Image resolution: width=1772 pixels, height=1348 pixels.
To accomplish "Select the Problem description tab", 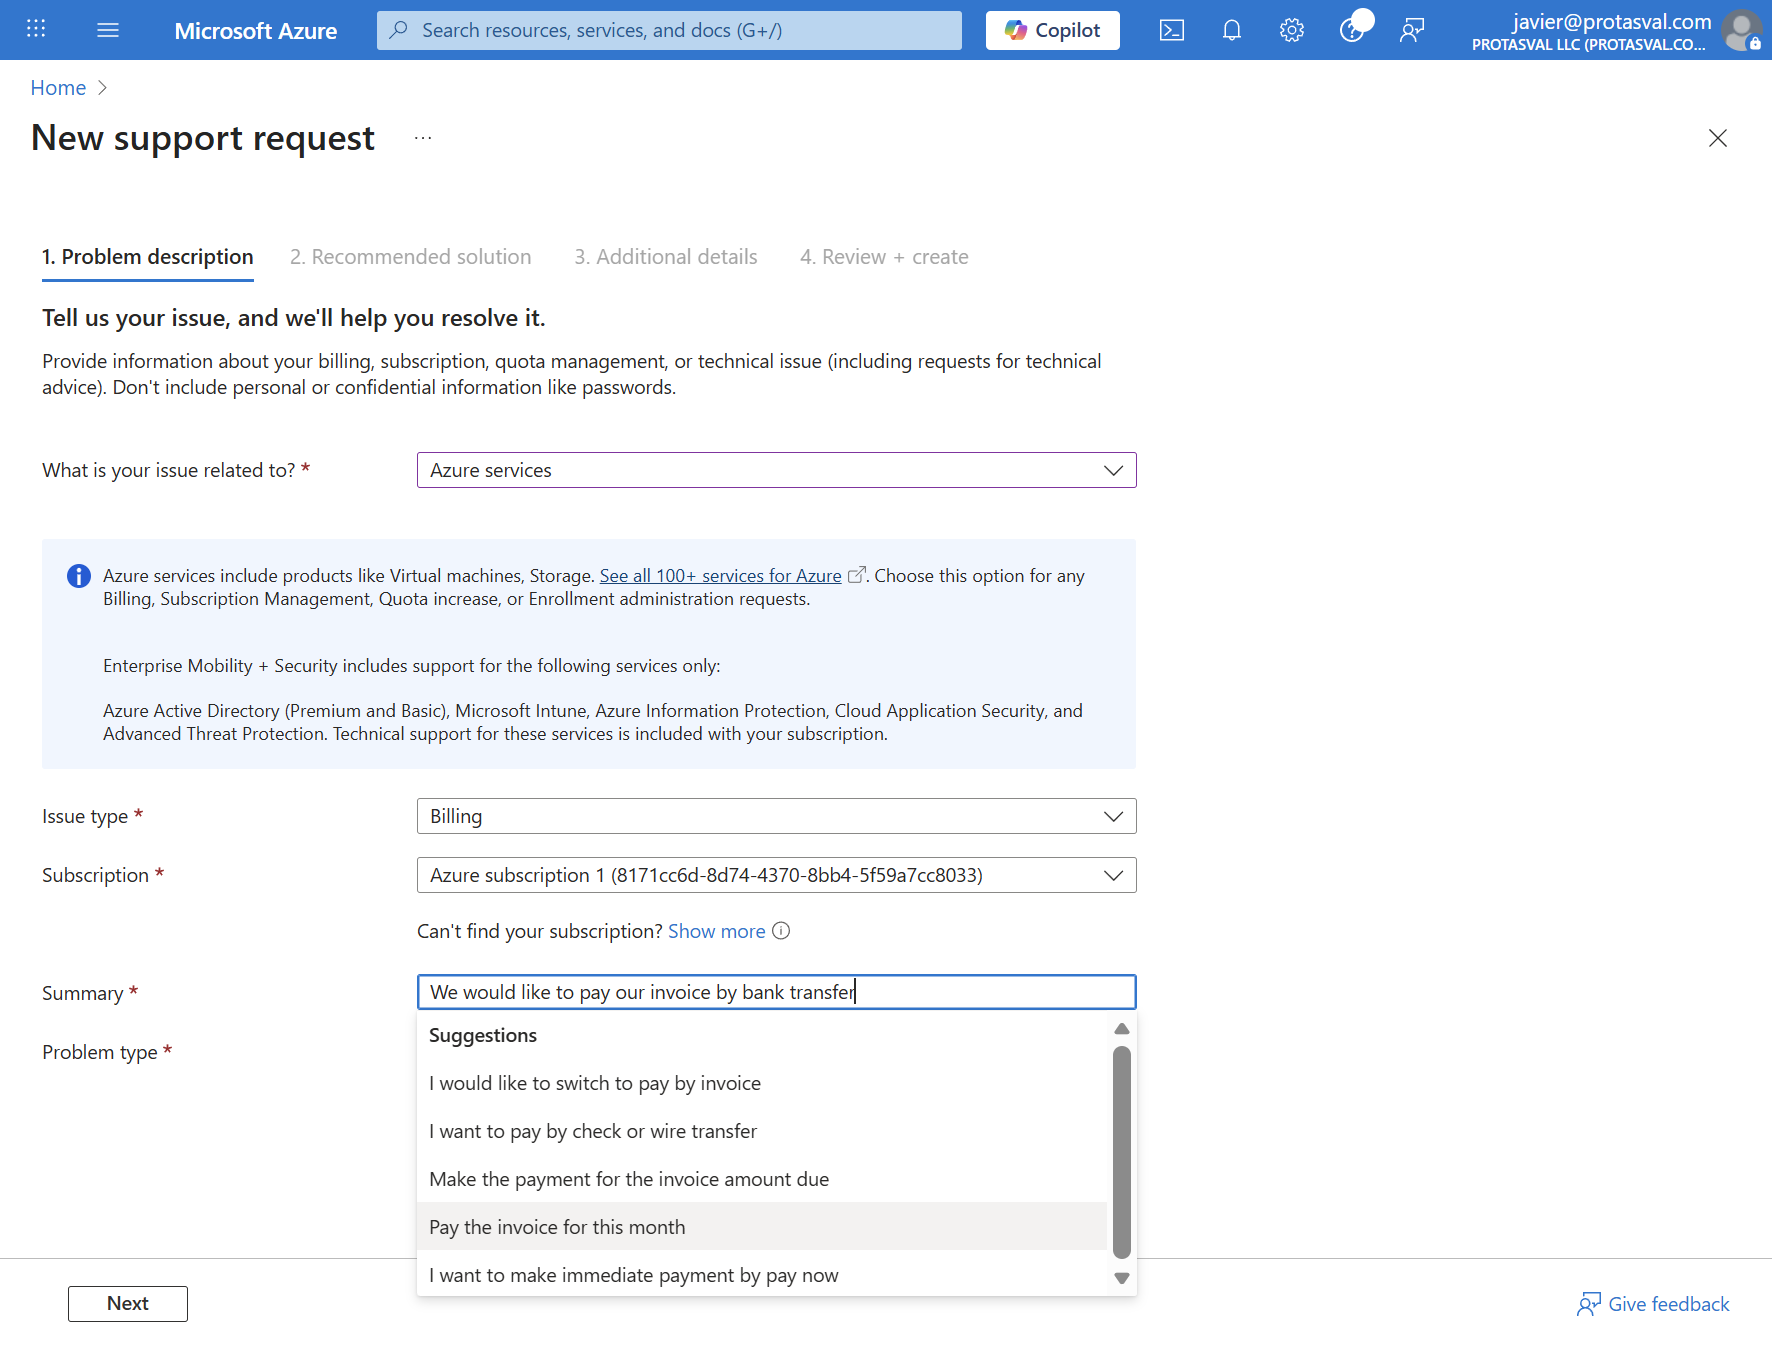I will [148, 257].
